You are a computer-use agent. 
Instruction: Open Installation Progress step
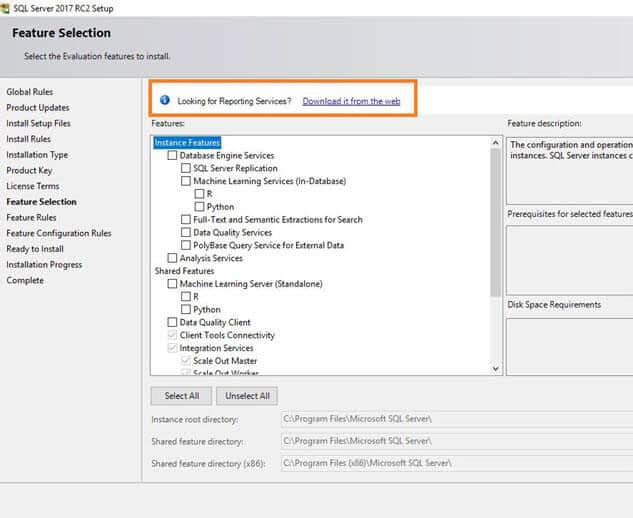point(44,265)
